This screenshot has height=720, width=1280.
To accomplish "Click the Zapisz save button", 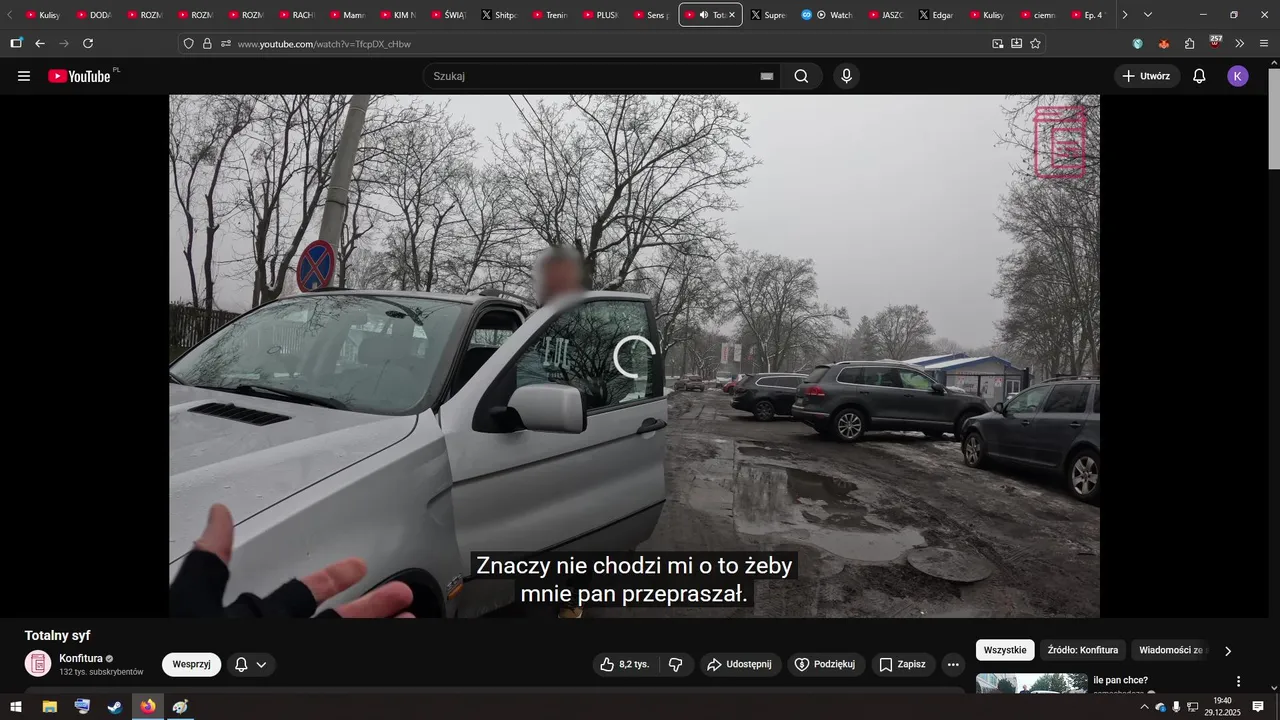I will click(x=902, y=664).
